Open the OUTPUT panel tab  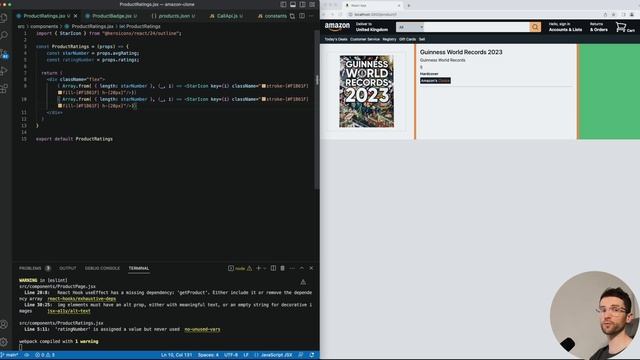pyautogui.click(x=68, y=268)
